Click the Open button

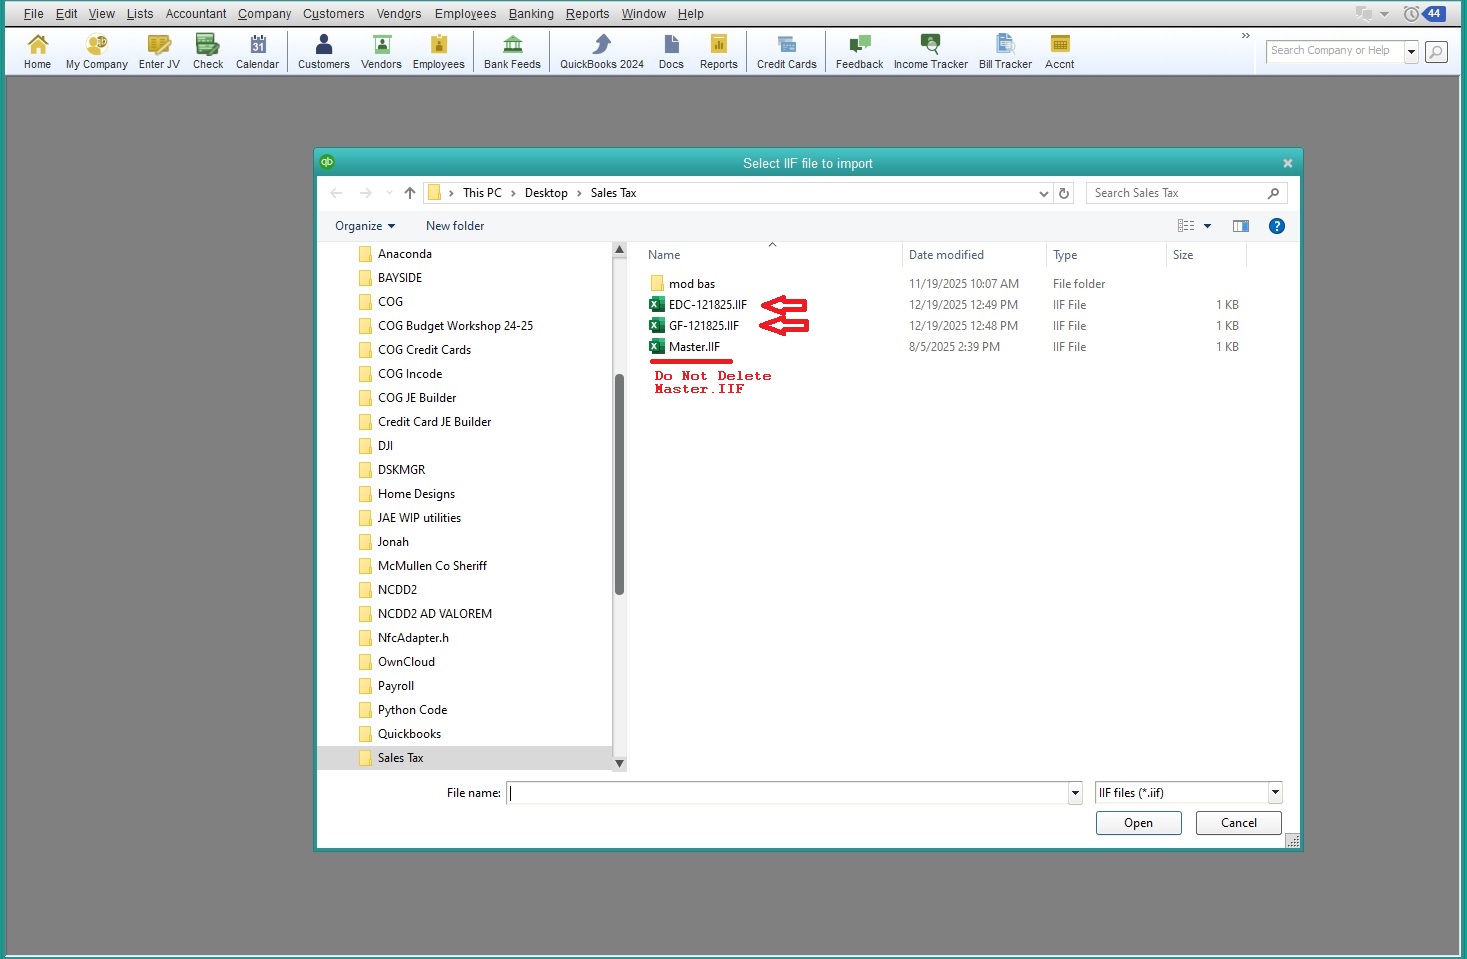click(x=1138, y=823)
